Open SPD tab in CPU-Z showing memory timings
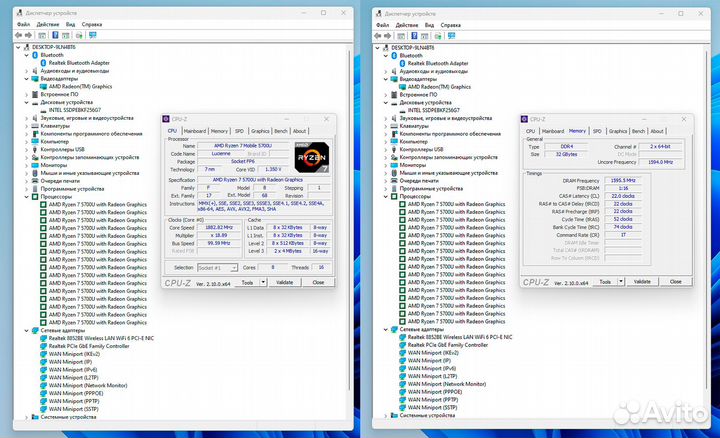720x438 pixels. (597, 131)
